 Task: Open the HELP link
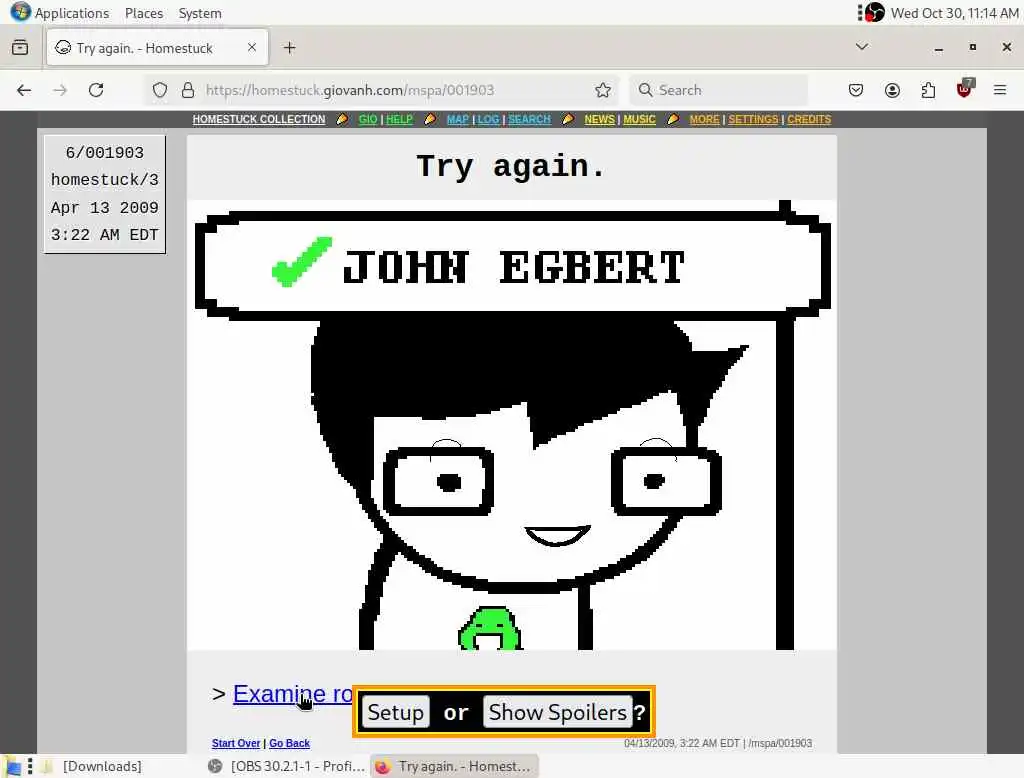[399, 120]
